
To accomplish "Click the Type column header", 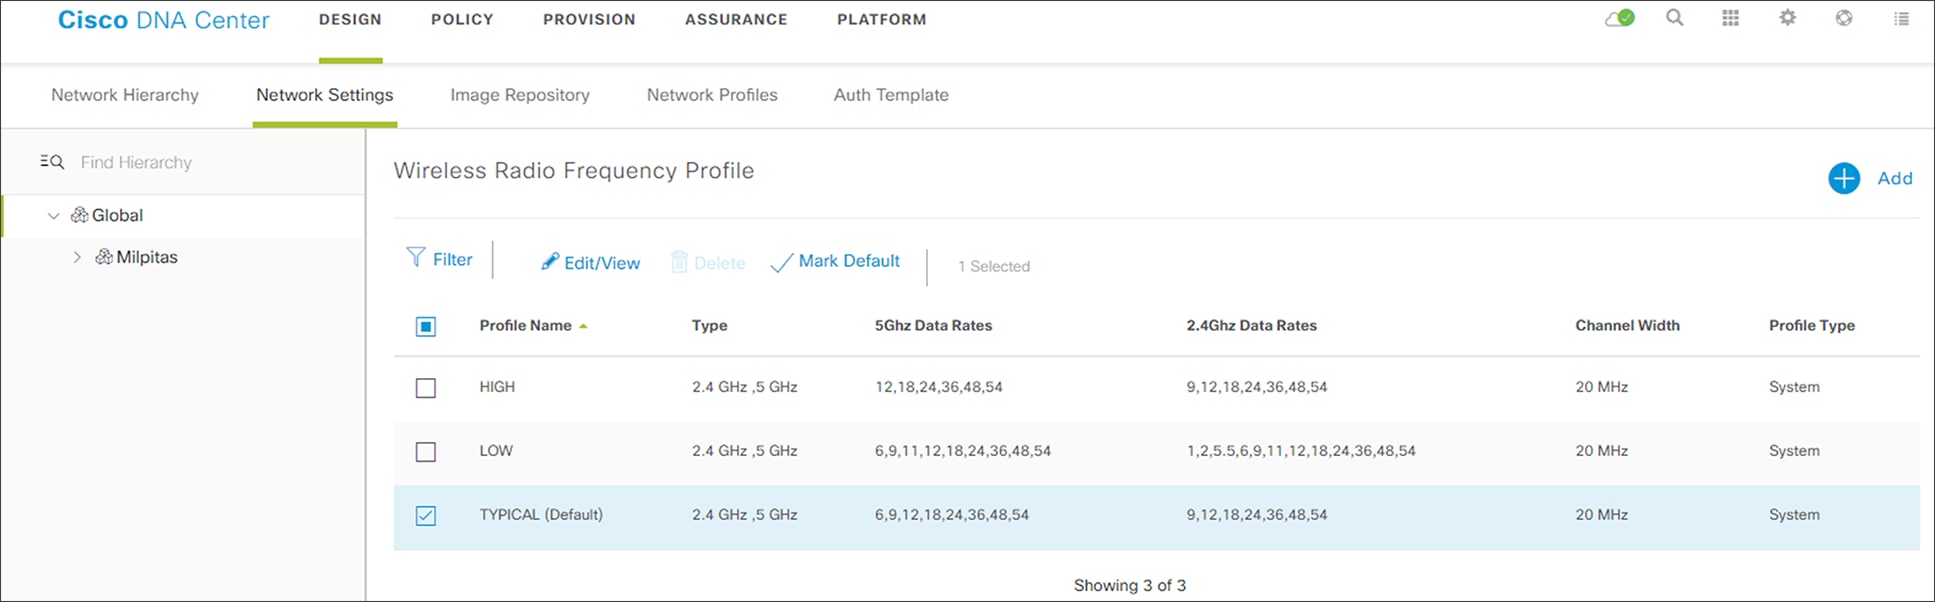I will 710,326.
